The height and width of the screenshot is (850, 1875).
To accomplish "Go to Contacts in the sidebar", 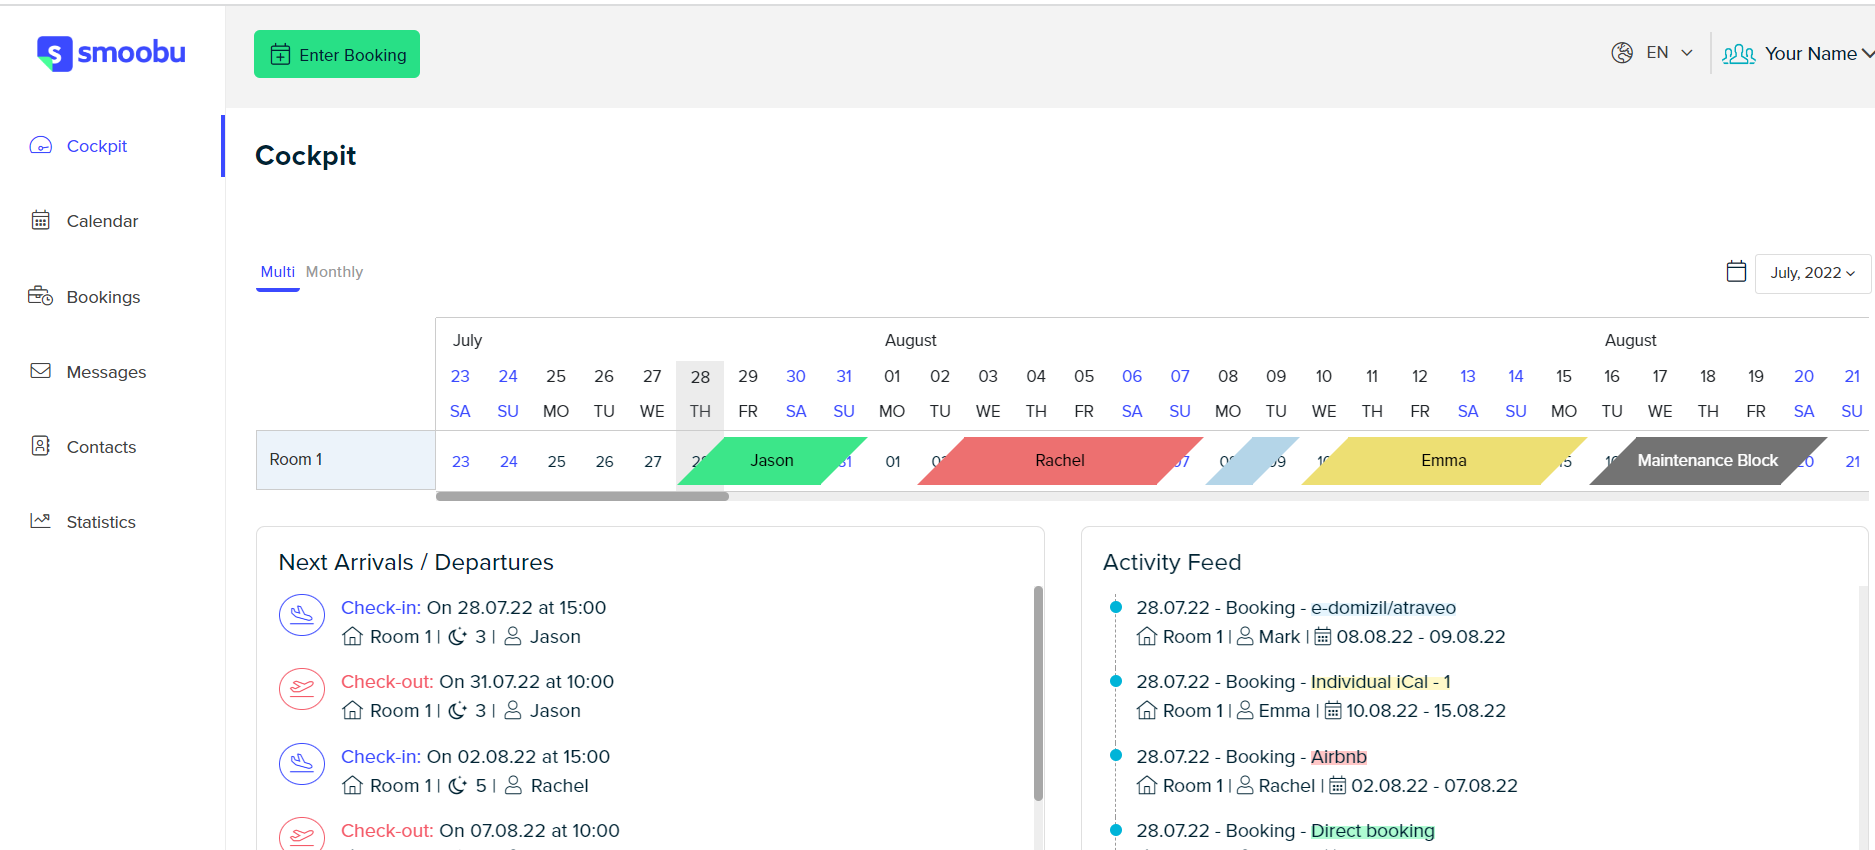I will (101, 447).
